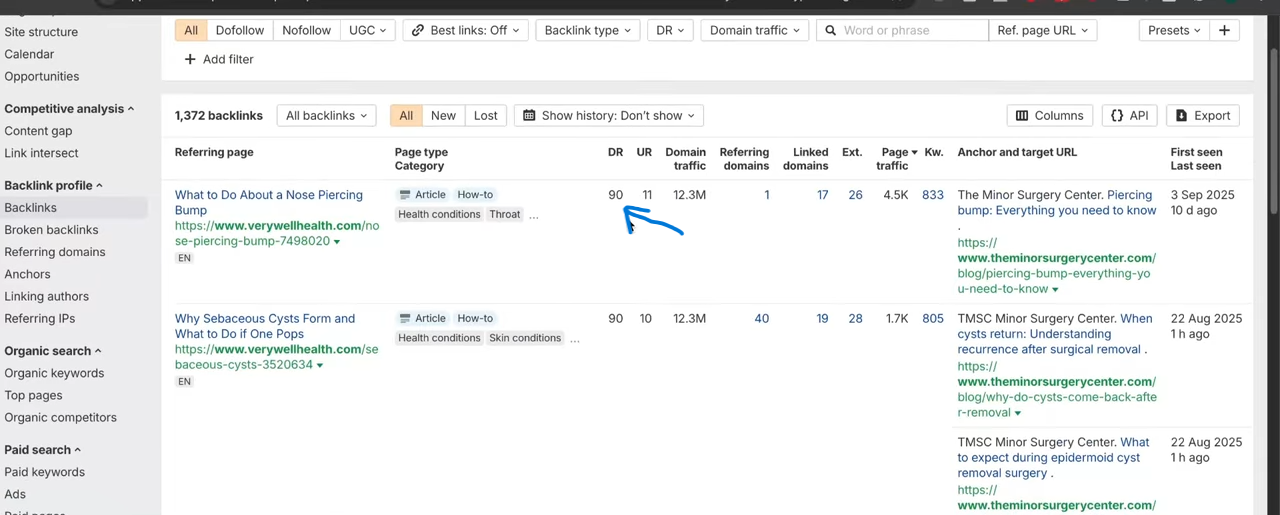Open the All backlinks dropdown
Image resolution: width=1280 pixels, height=515 pixels.
pyautogui.click(x=326, y=116)
